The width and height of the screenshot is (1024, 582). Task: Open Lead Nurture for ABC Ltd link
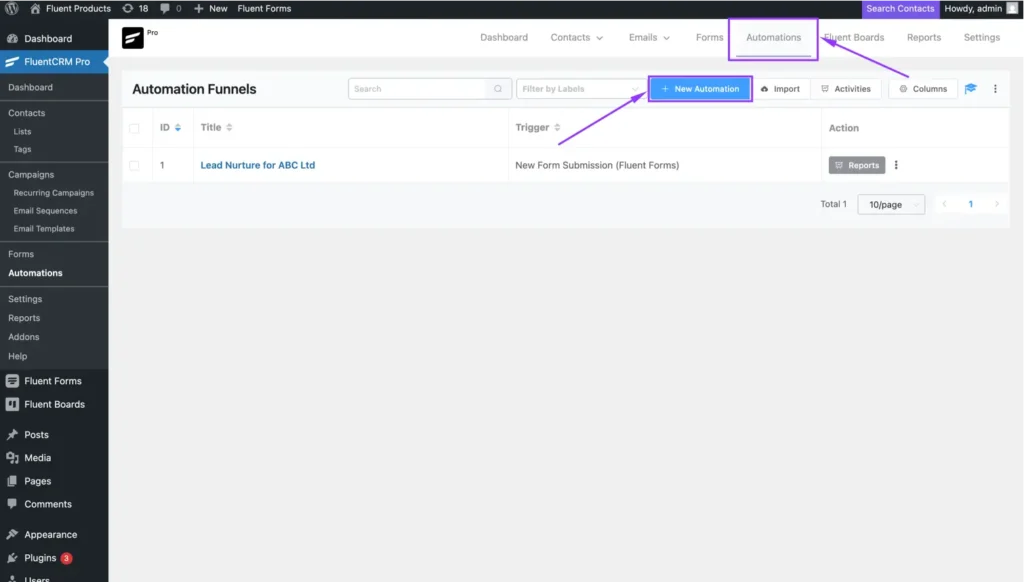pos(257,165)
